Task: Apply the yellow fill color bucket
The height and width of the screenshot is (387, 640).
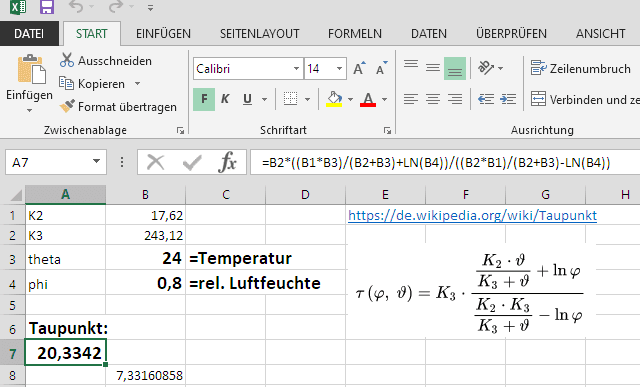Action: pos(334,99)
